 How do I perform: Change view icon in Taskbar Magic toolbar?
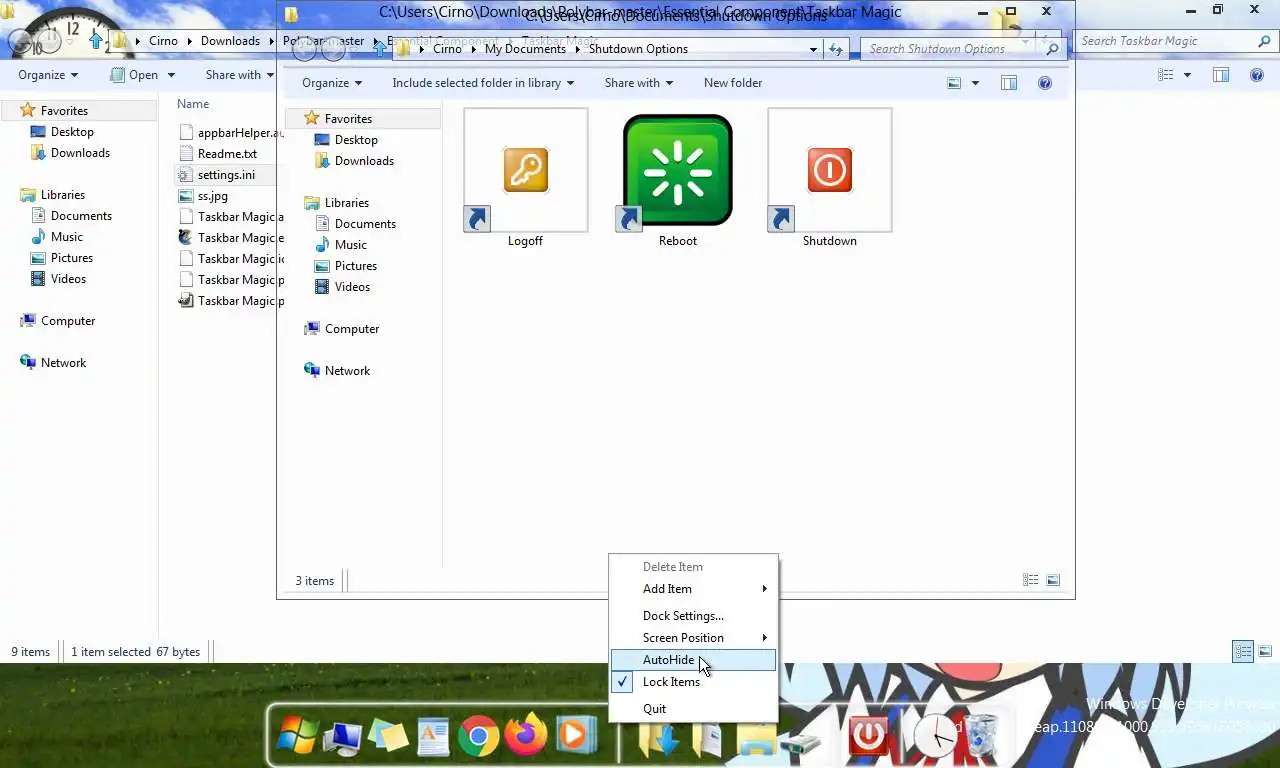[x=1166, y=75]
